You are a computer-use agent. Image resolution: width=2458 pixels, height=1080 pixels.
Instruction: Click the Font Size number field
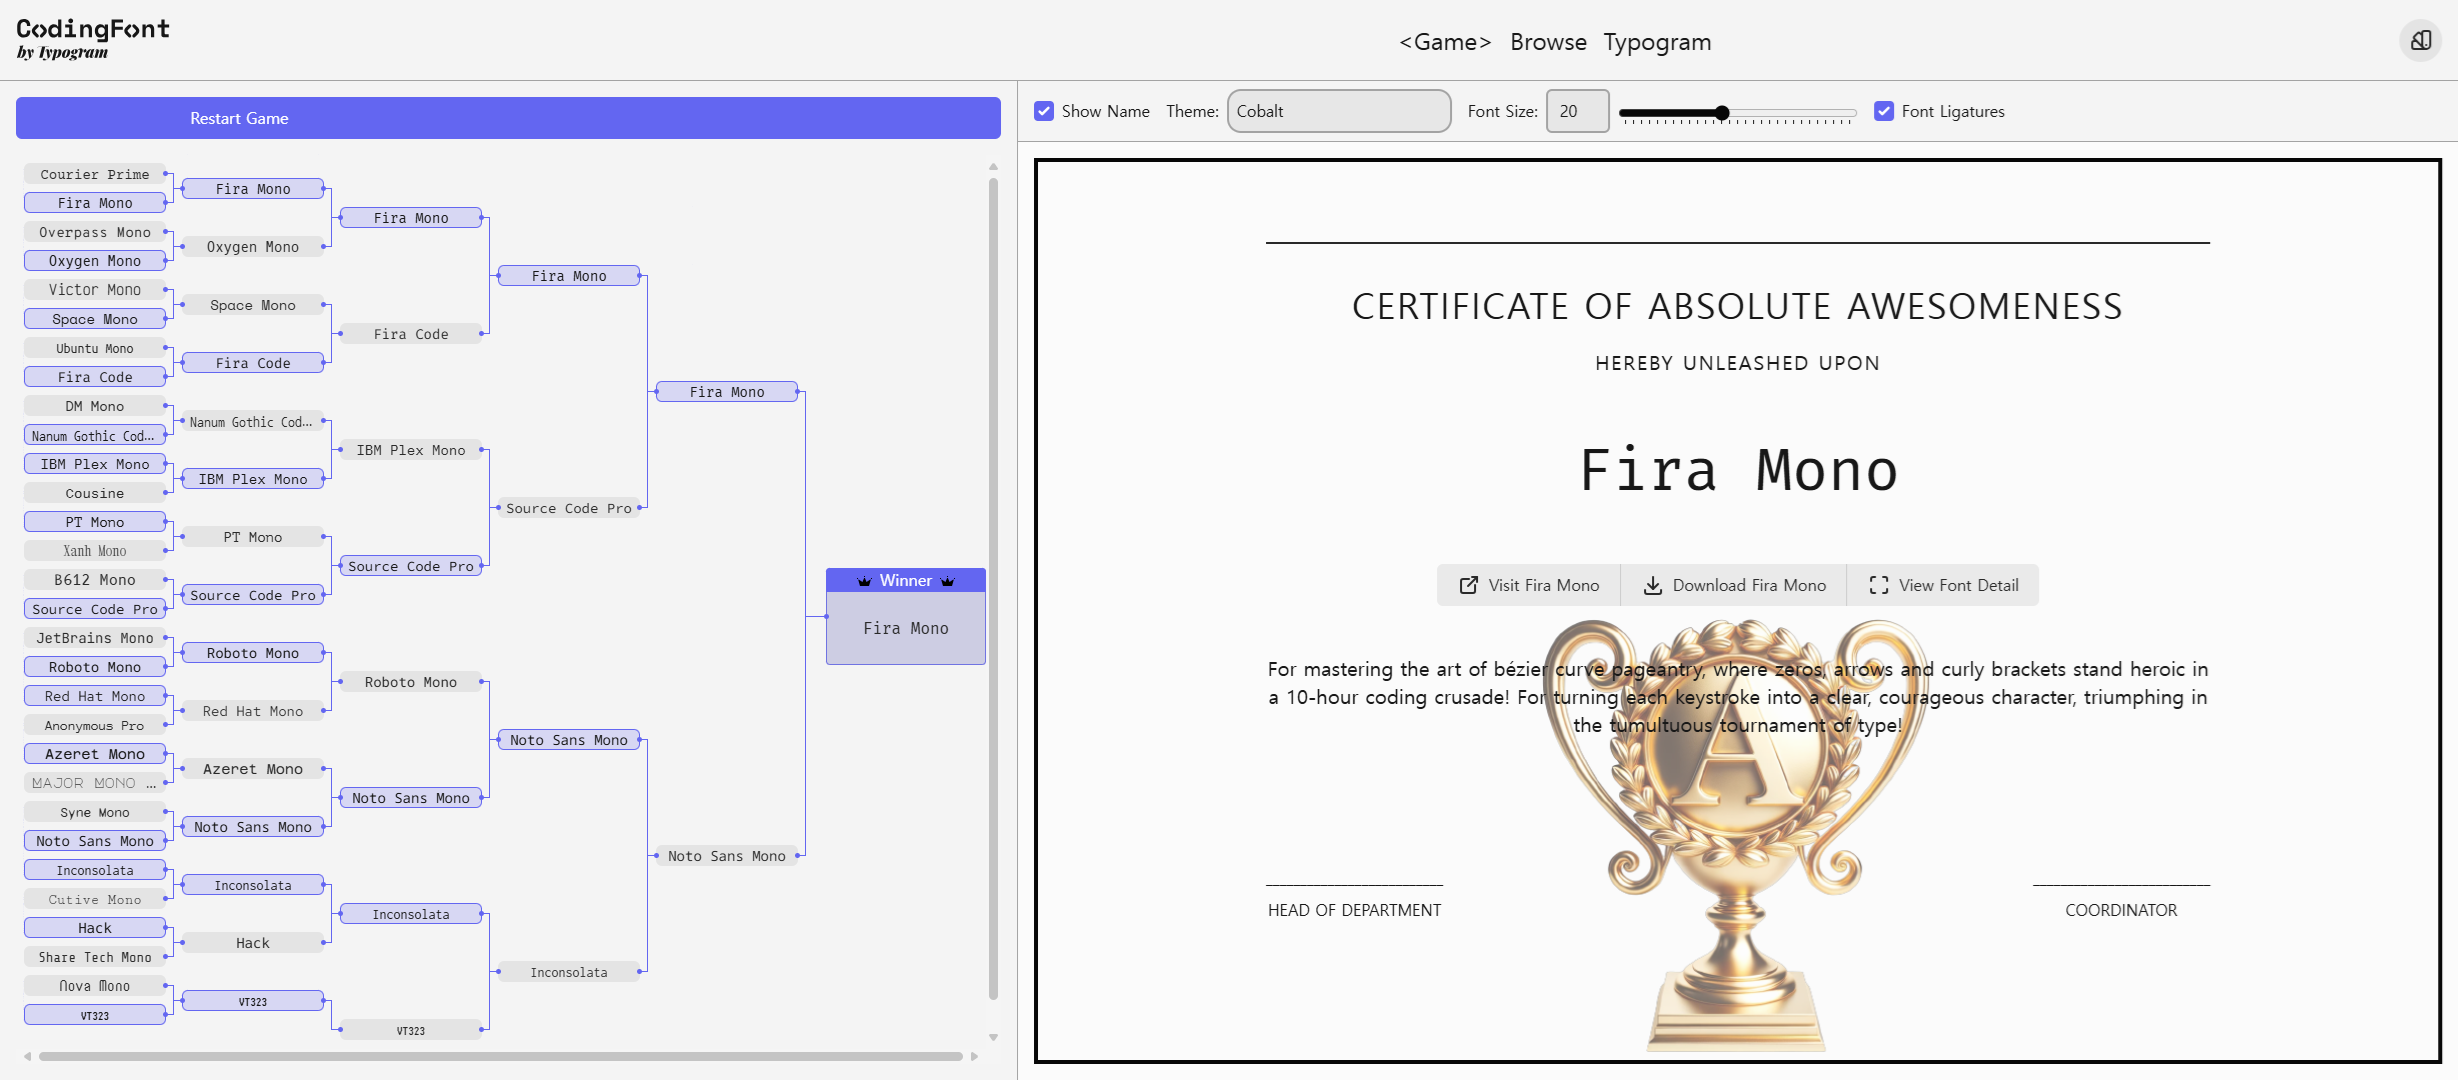pos(1576,111)
